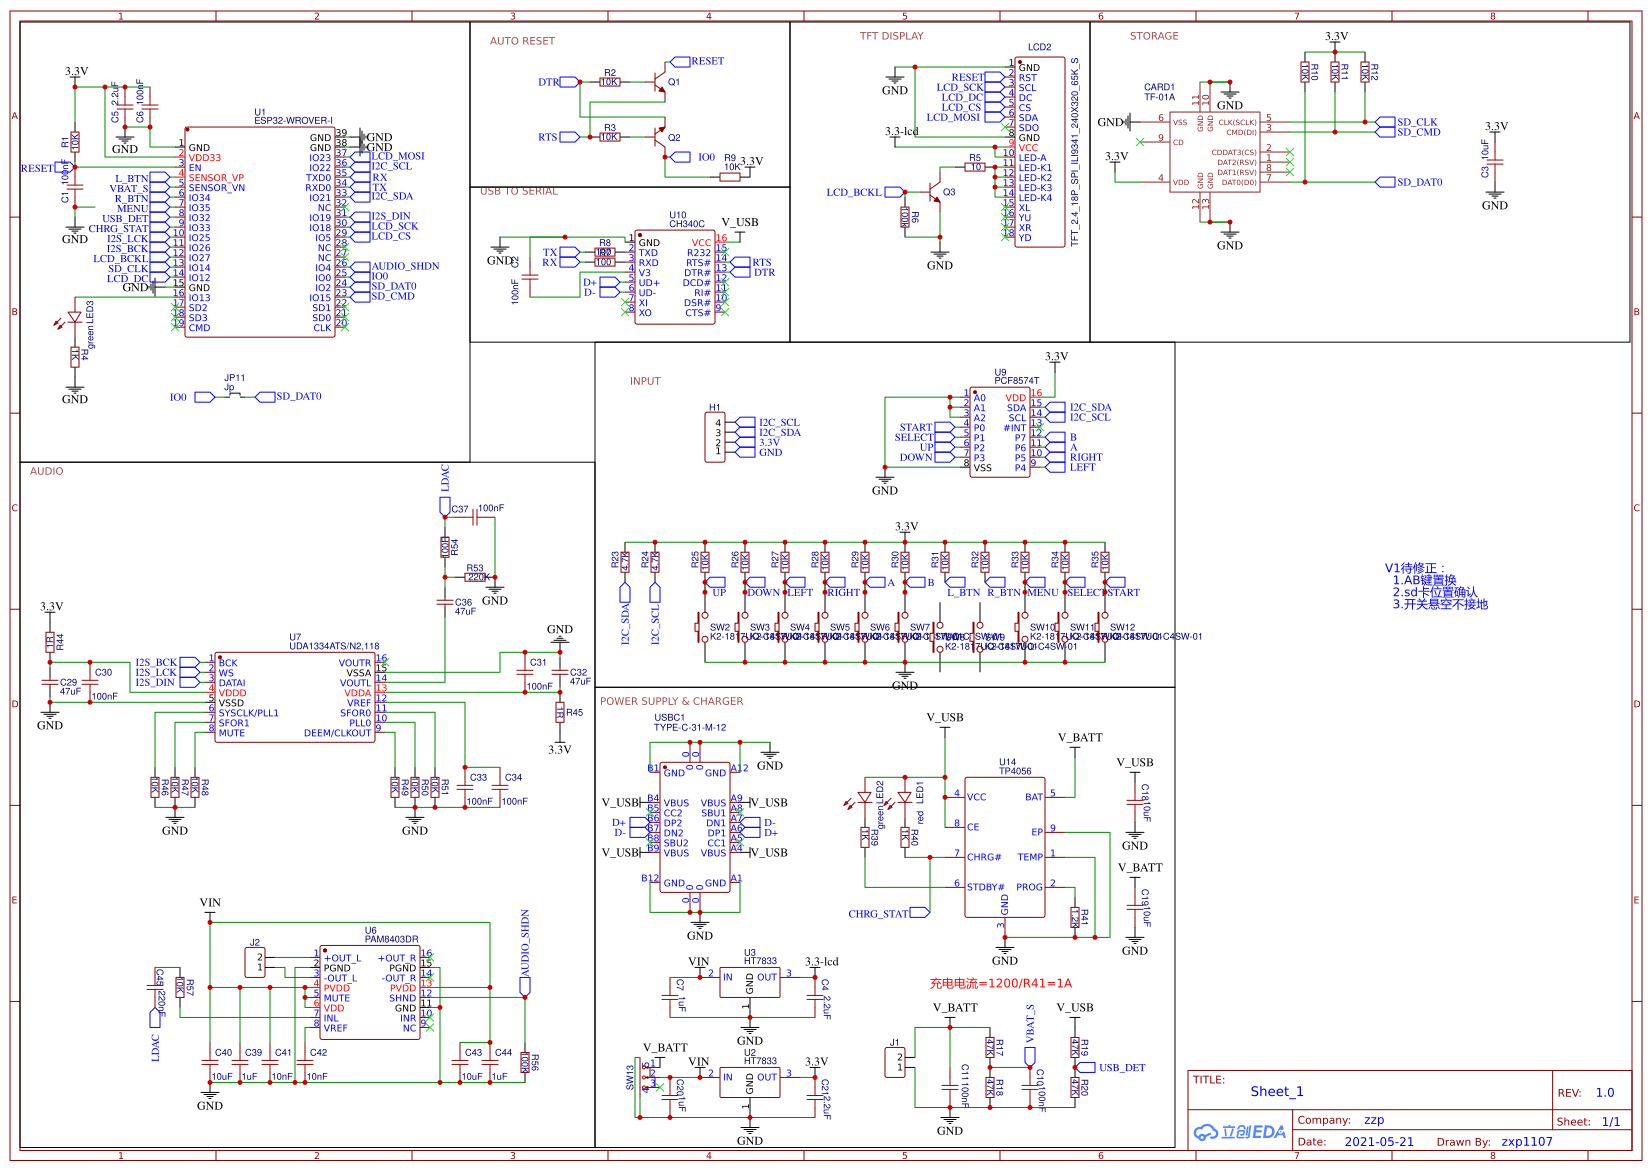Click resistor R9 10K near IO0

pyautogui.click(x=731, y=177)
